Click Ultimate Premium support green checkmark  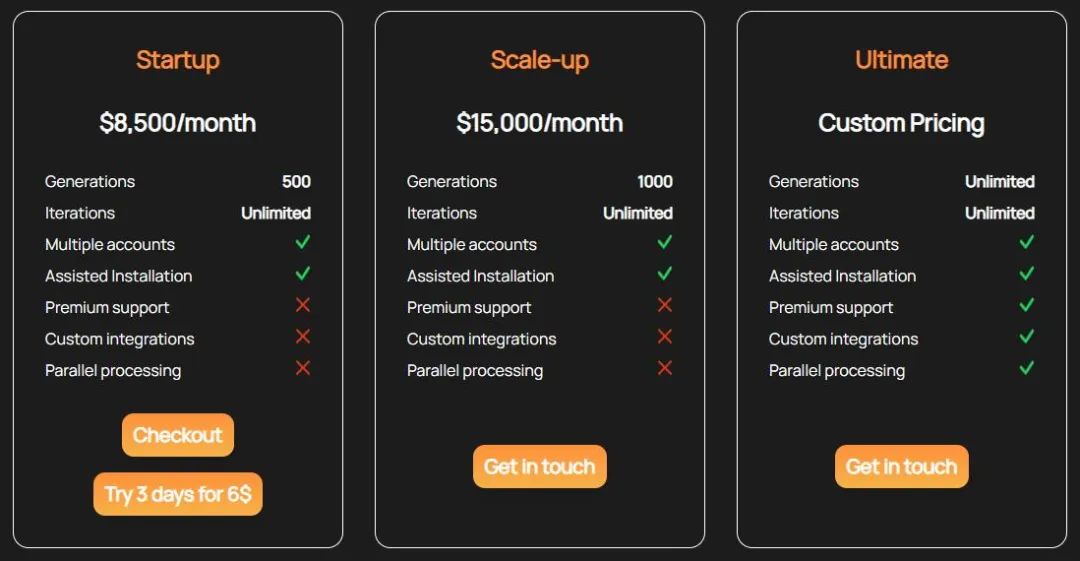click(x=1026, y=305)
